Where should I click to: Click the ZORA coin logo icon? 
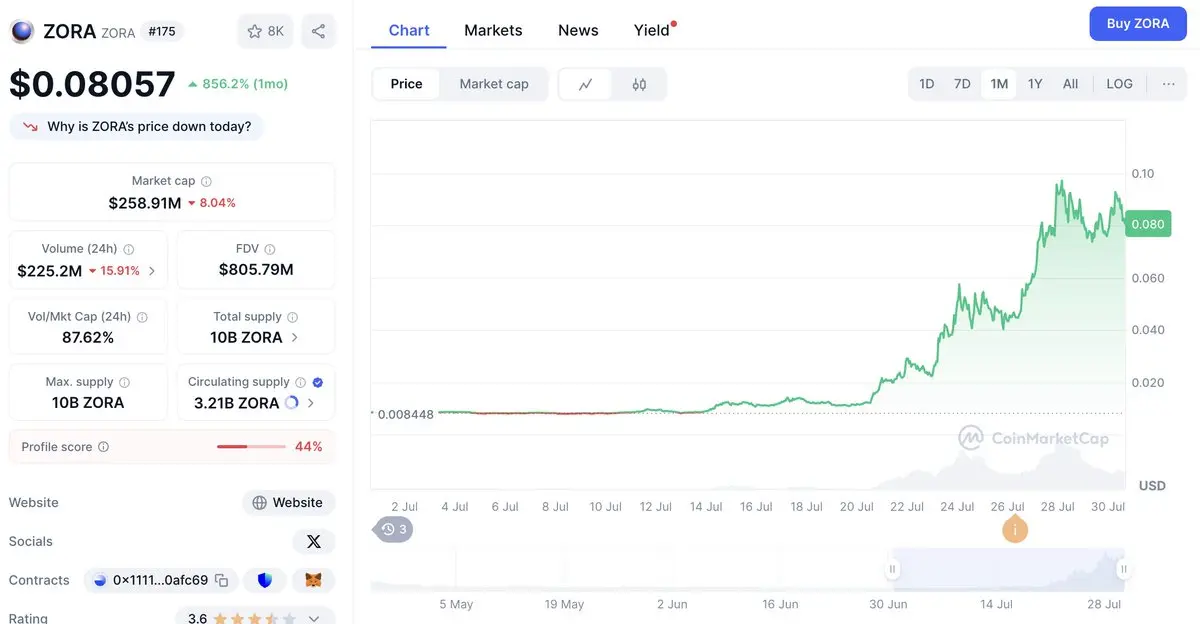pos(21,31)
